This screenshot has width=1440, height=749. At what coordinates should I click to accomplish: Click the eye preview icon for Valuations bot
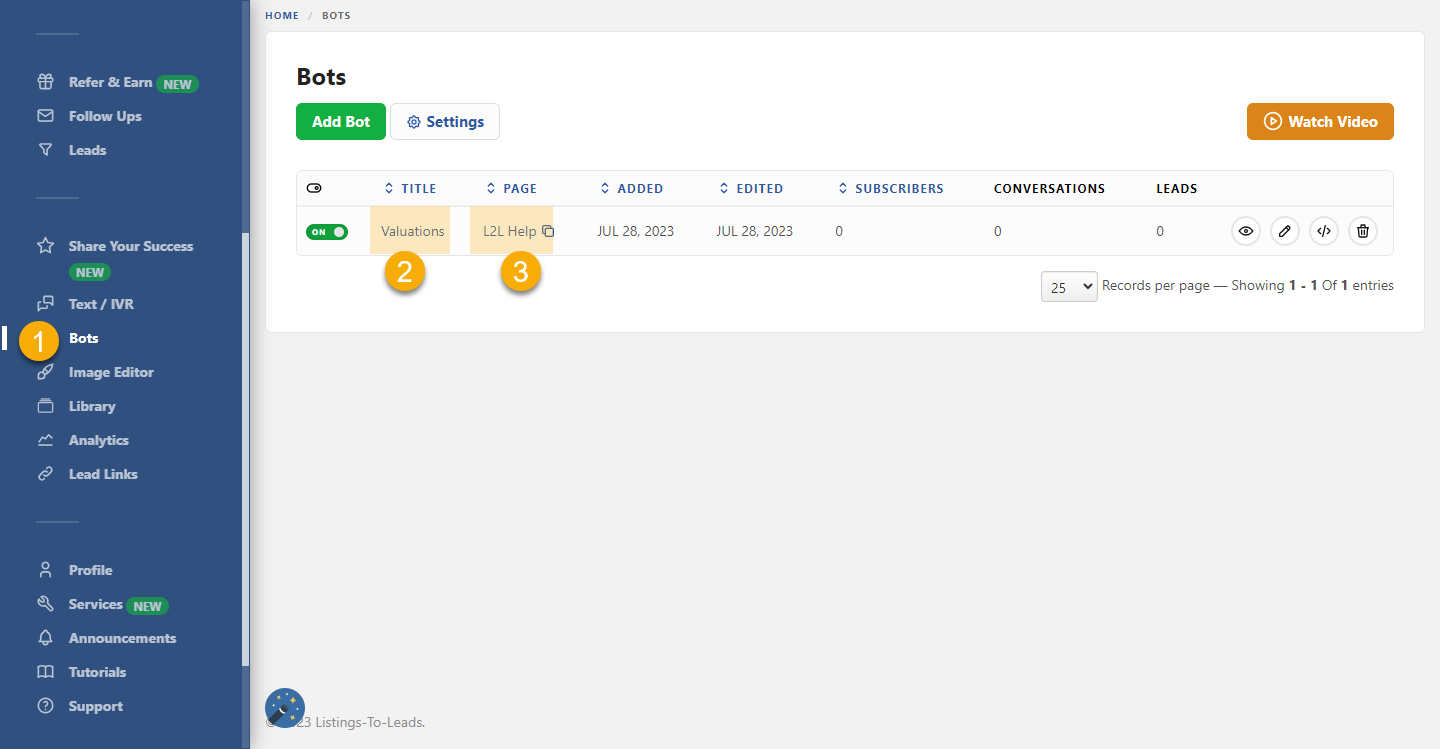[1245, 231]
